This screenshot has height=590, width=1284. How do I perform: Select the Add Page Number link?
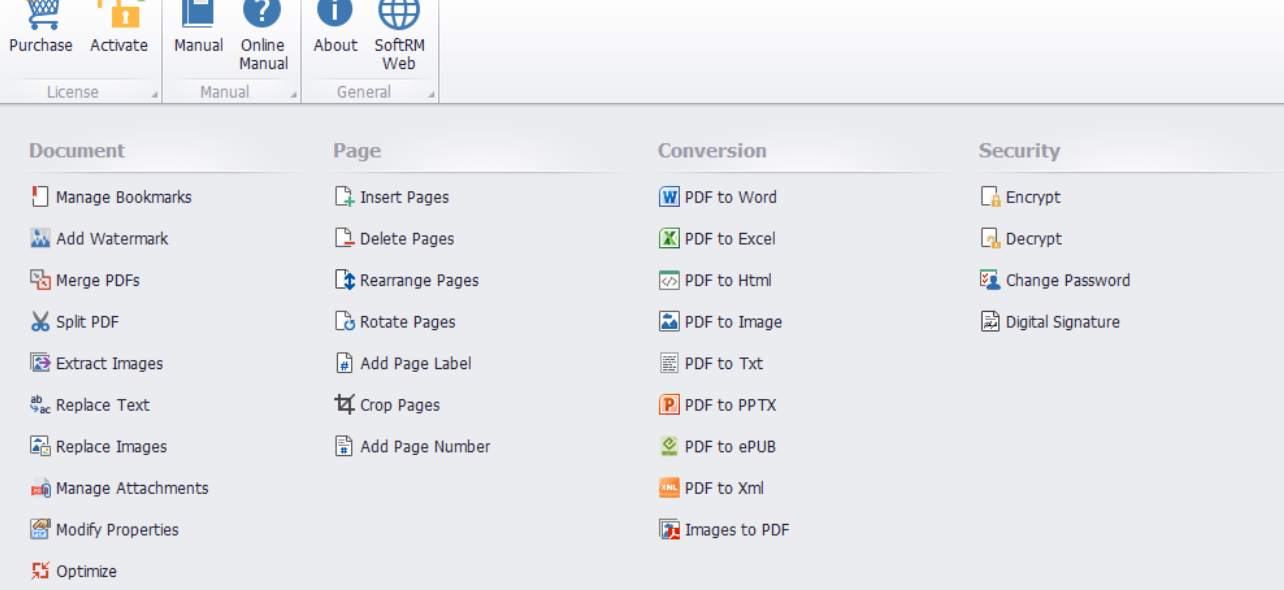(426, 447)
